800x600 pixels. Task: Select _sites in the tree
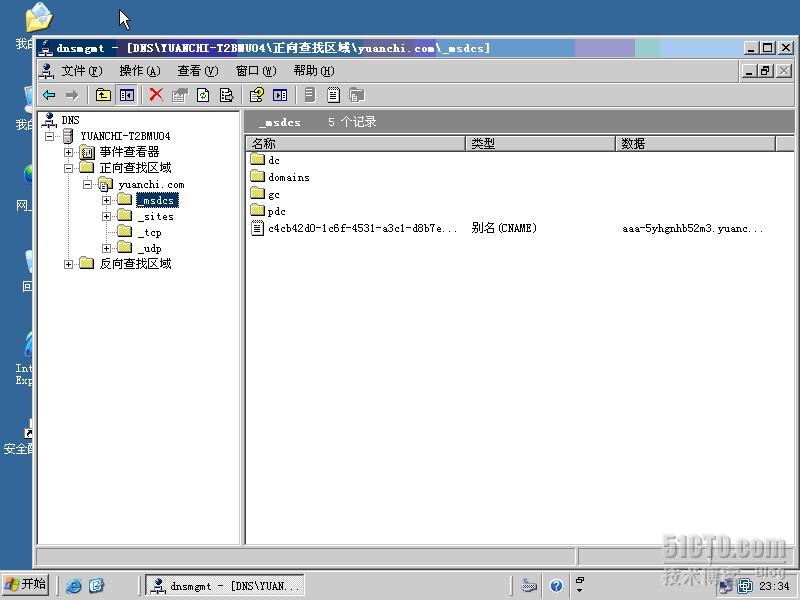156,216
